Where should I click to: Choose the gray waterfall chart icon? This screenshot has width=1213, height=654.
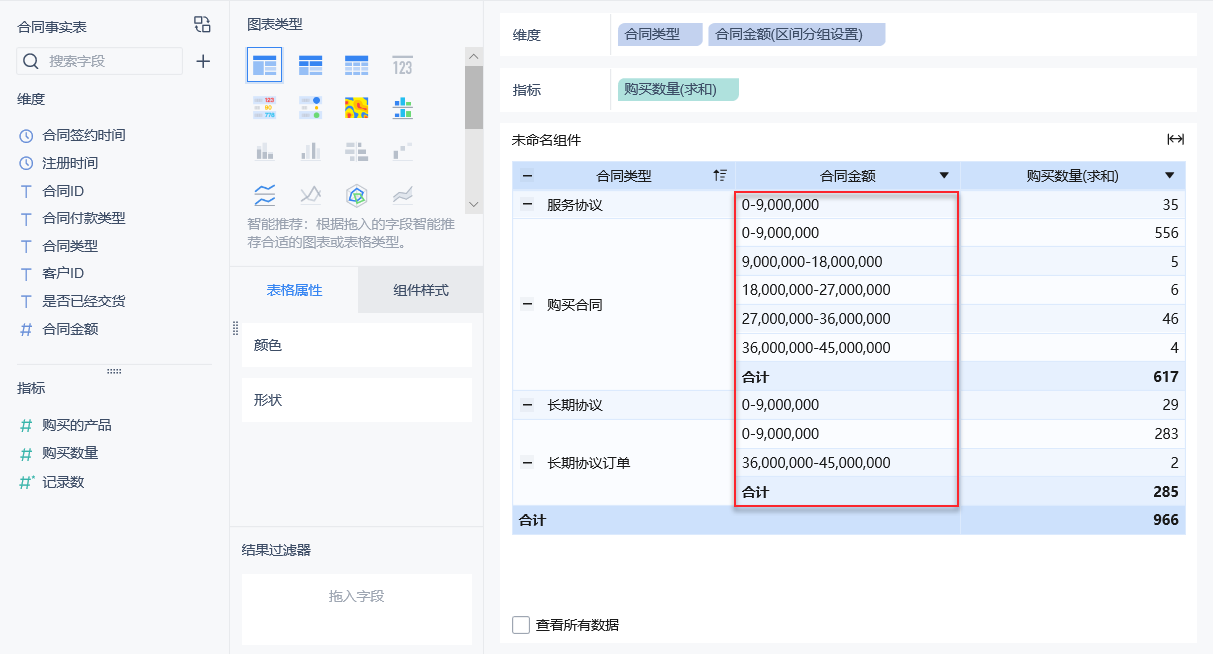click(x=402, y=151)
